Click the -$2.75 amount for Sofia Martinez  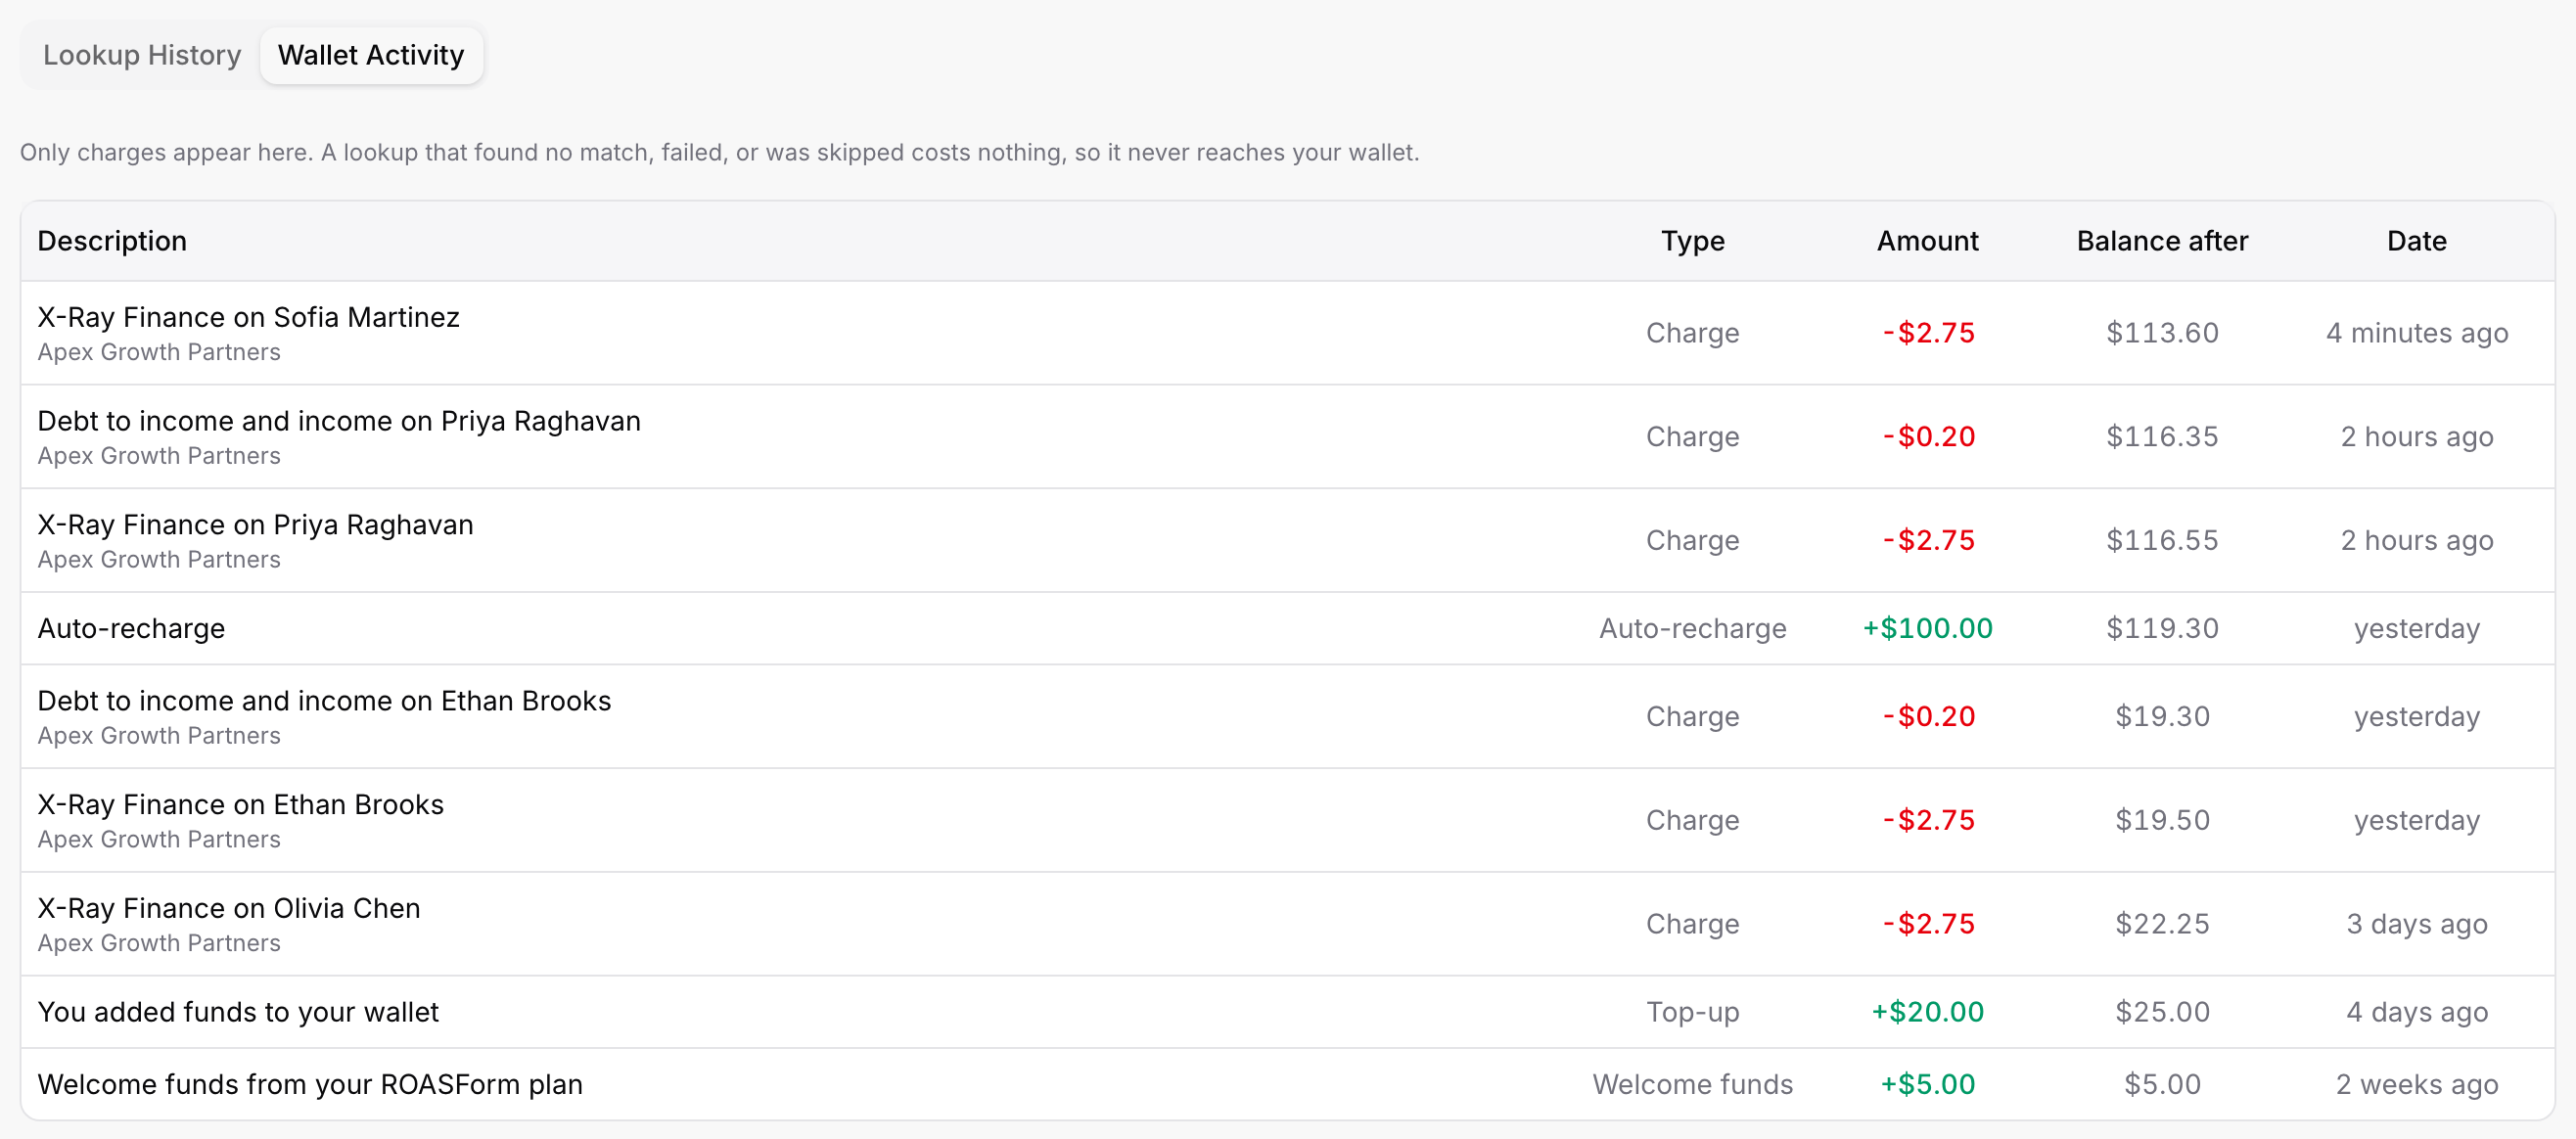1927,333
